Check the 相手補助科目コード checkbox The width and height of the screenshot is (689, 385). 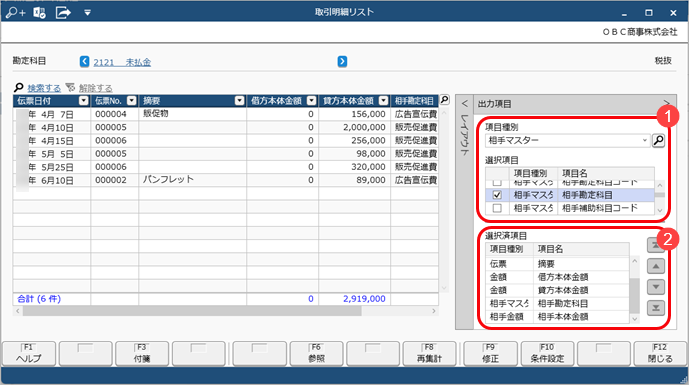[x=497, y=208]
